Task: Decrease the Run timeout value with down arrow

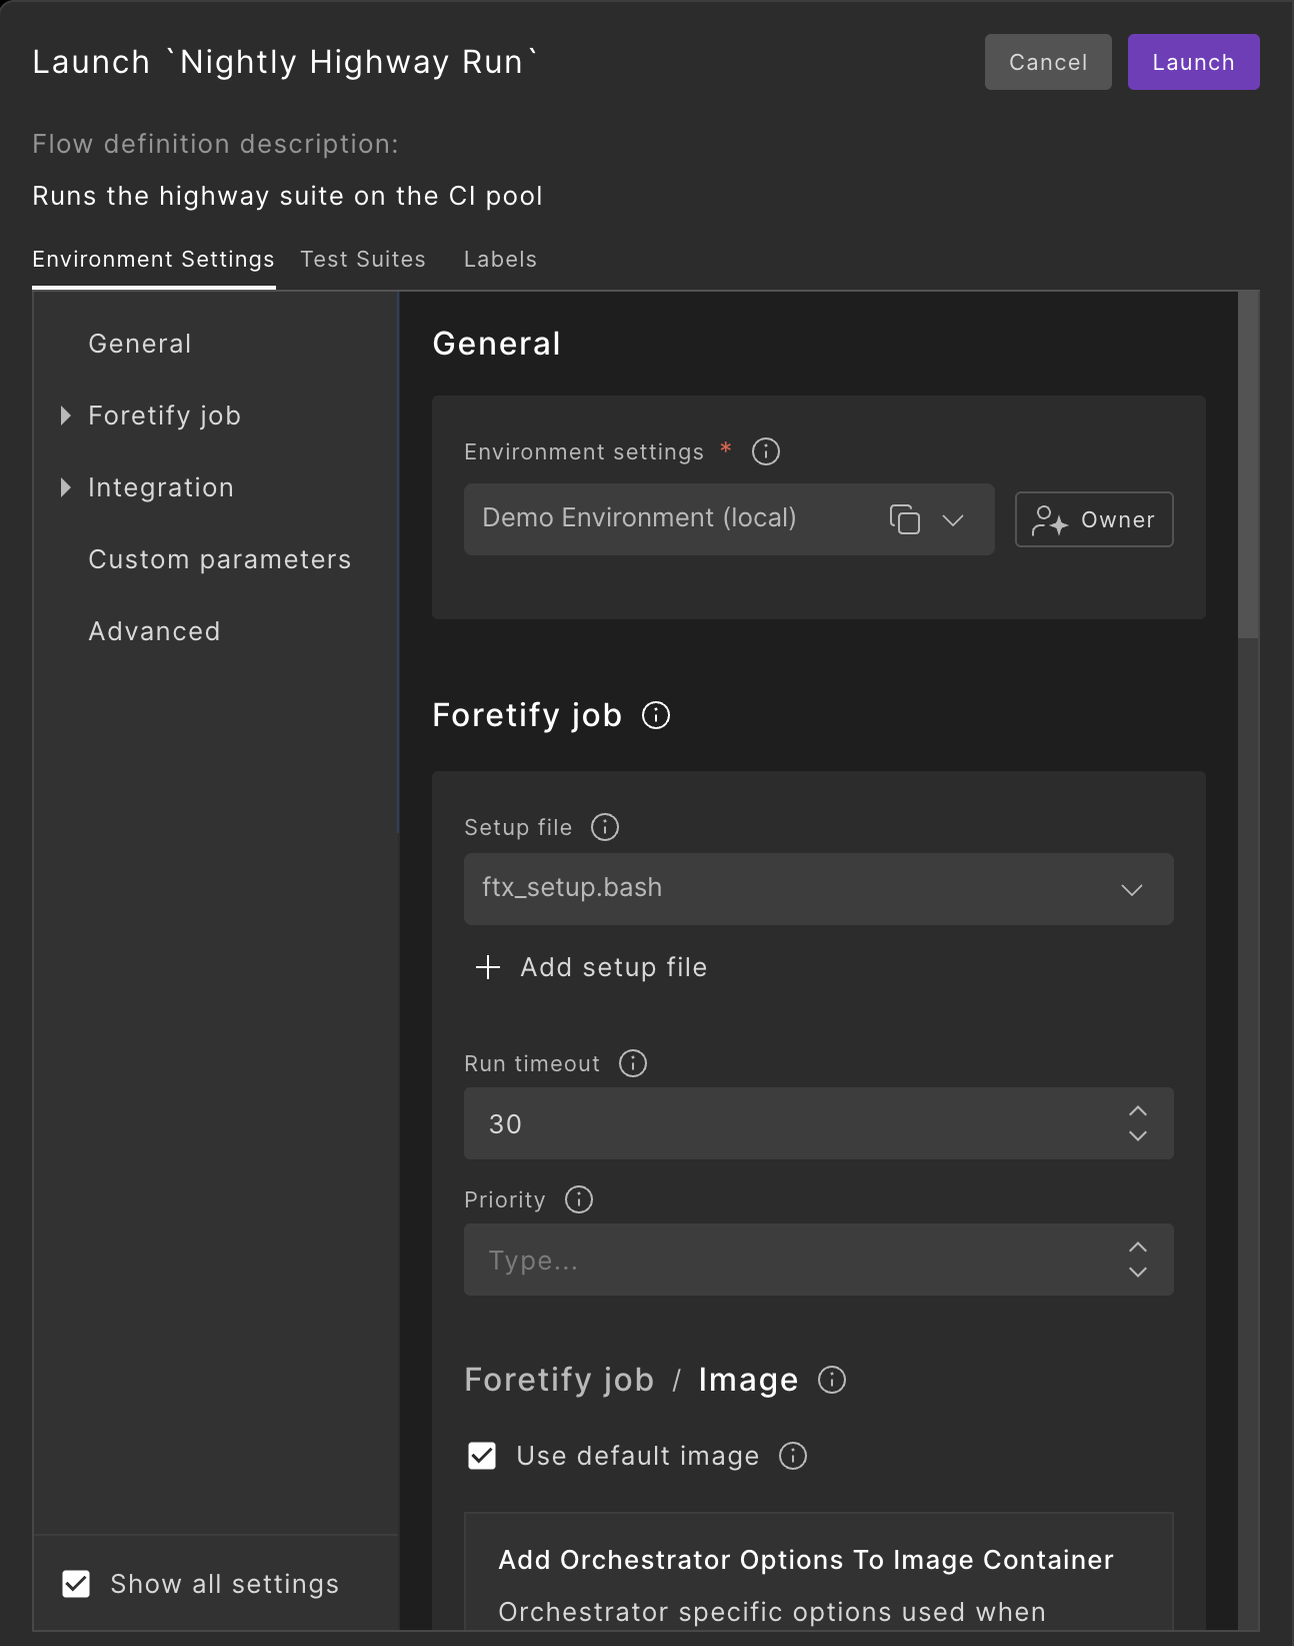Action: (1138, 1136)
